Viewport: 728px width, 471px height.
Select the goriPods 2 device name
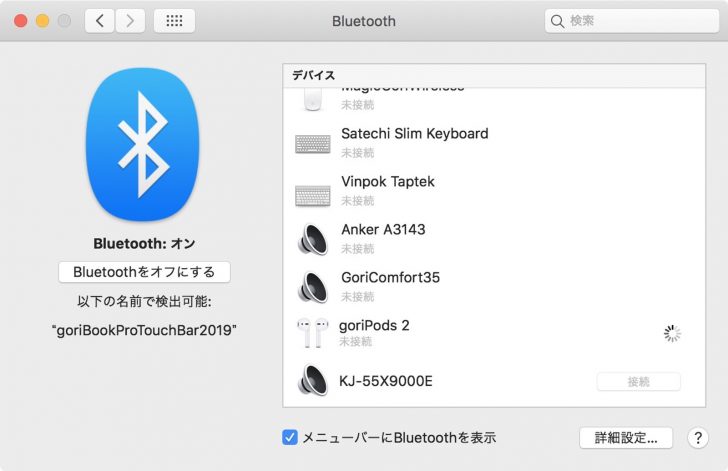point(374,326)
